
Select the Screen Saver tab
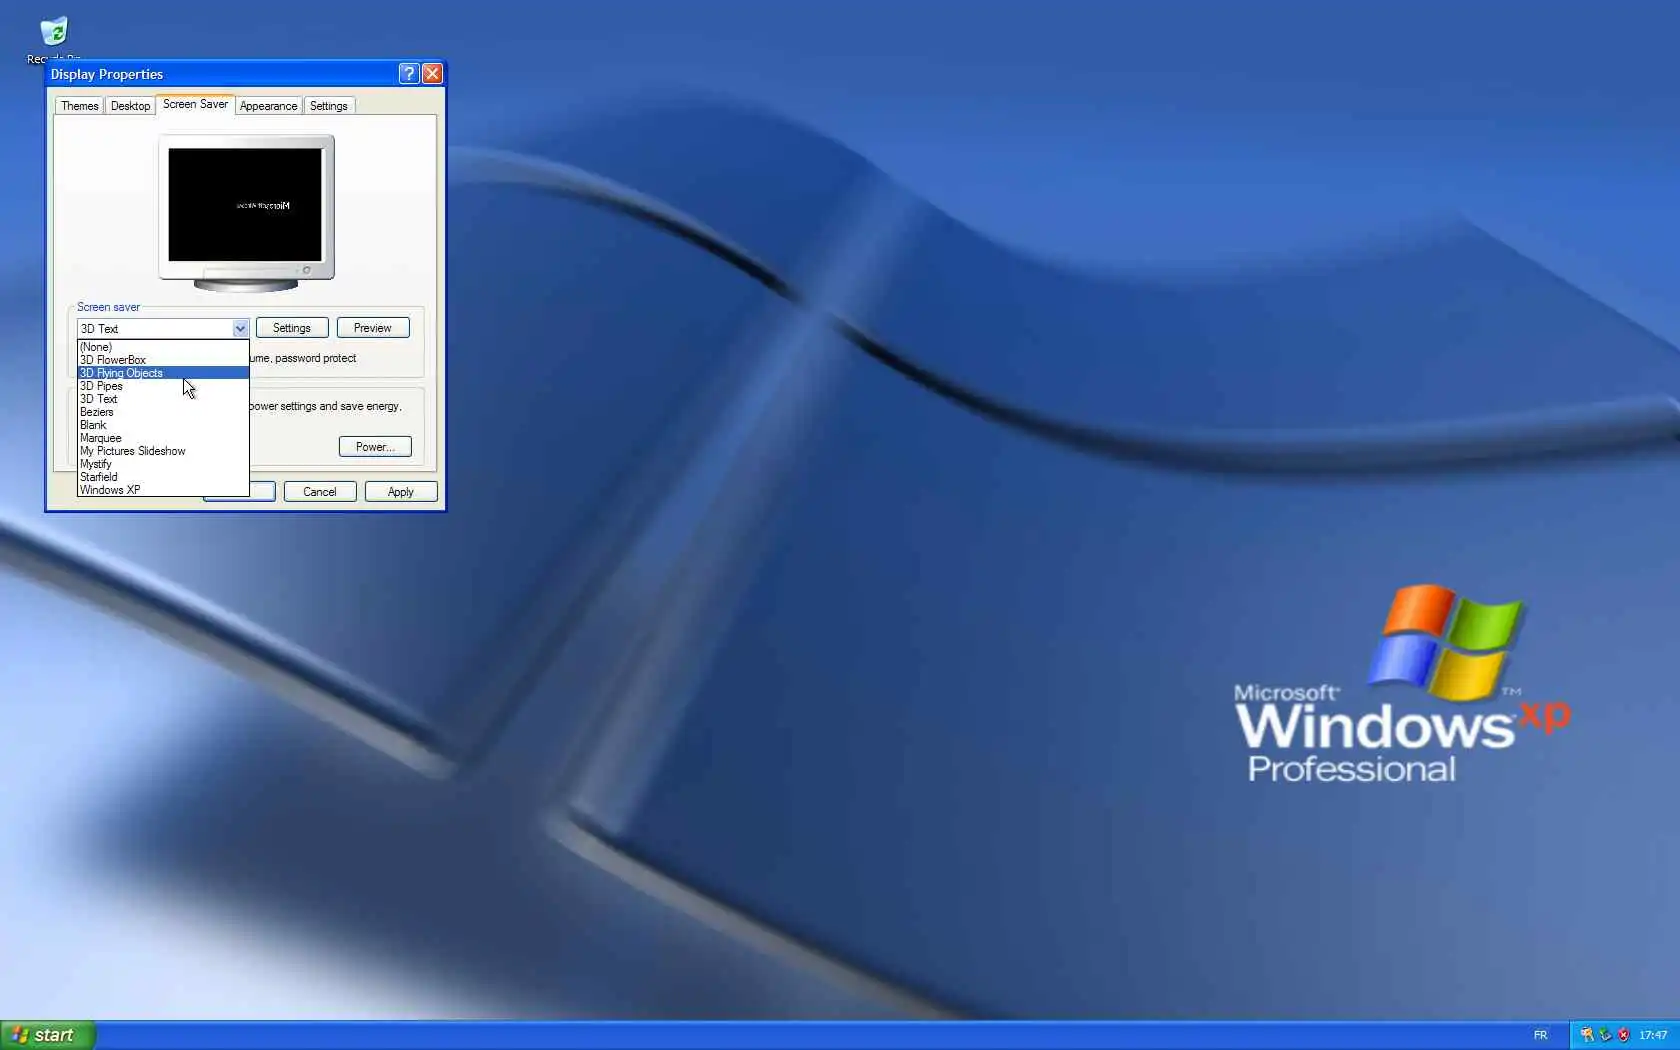[195, 104]
